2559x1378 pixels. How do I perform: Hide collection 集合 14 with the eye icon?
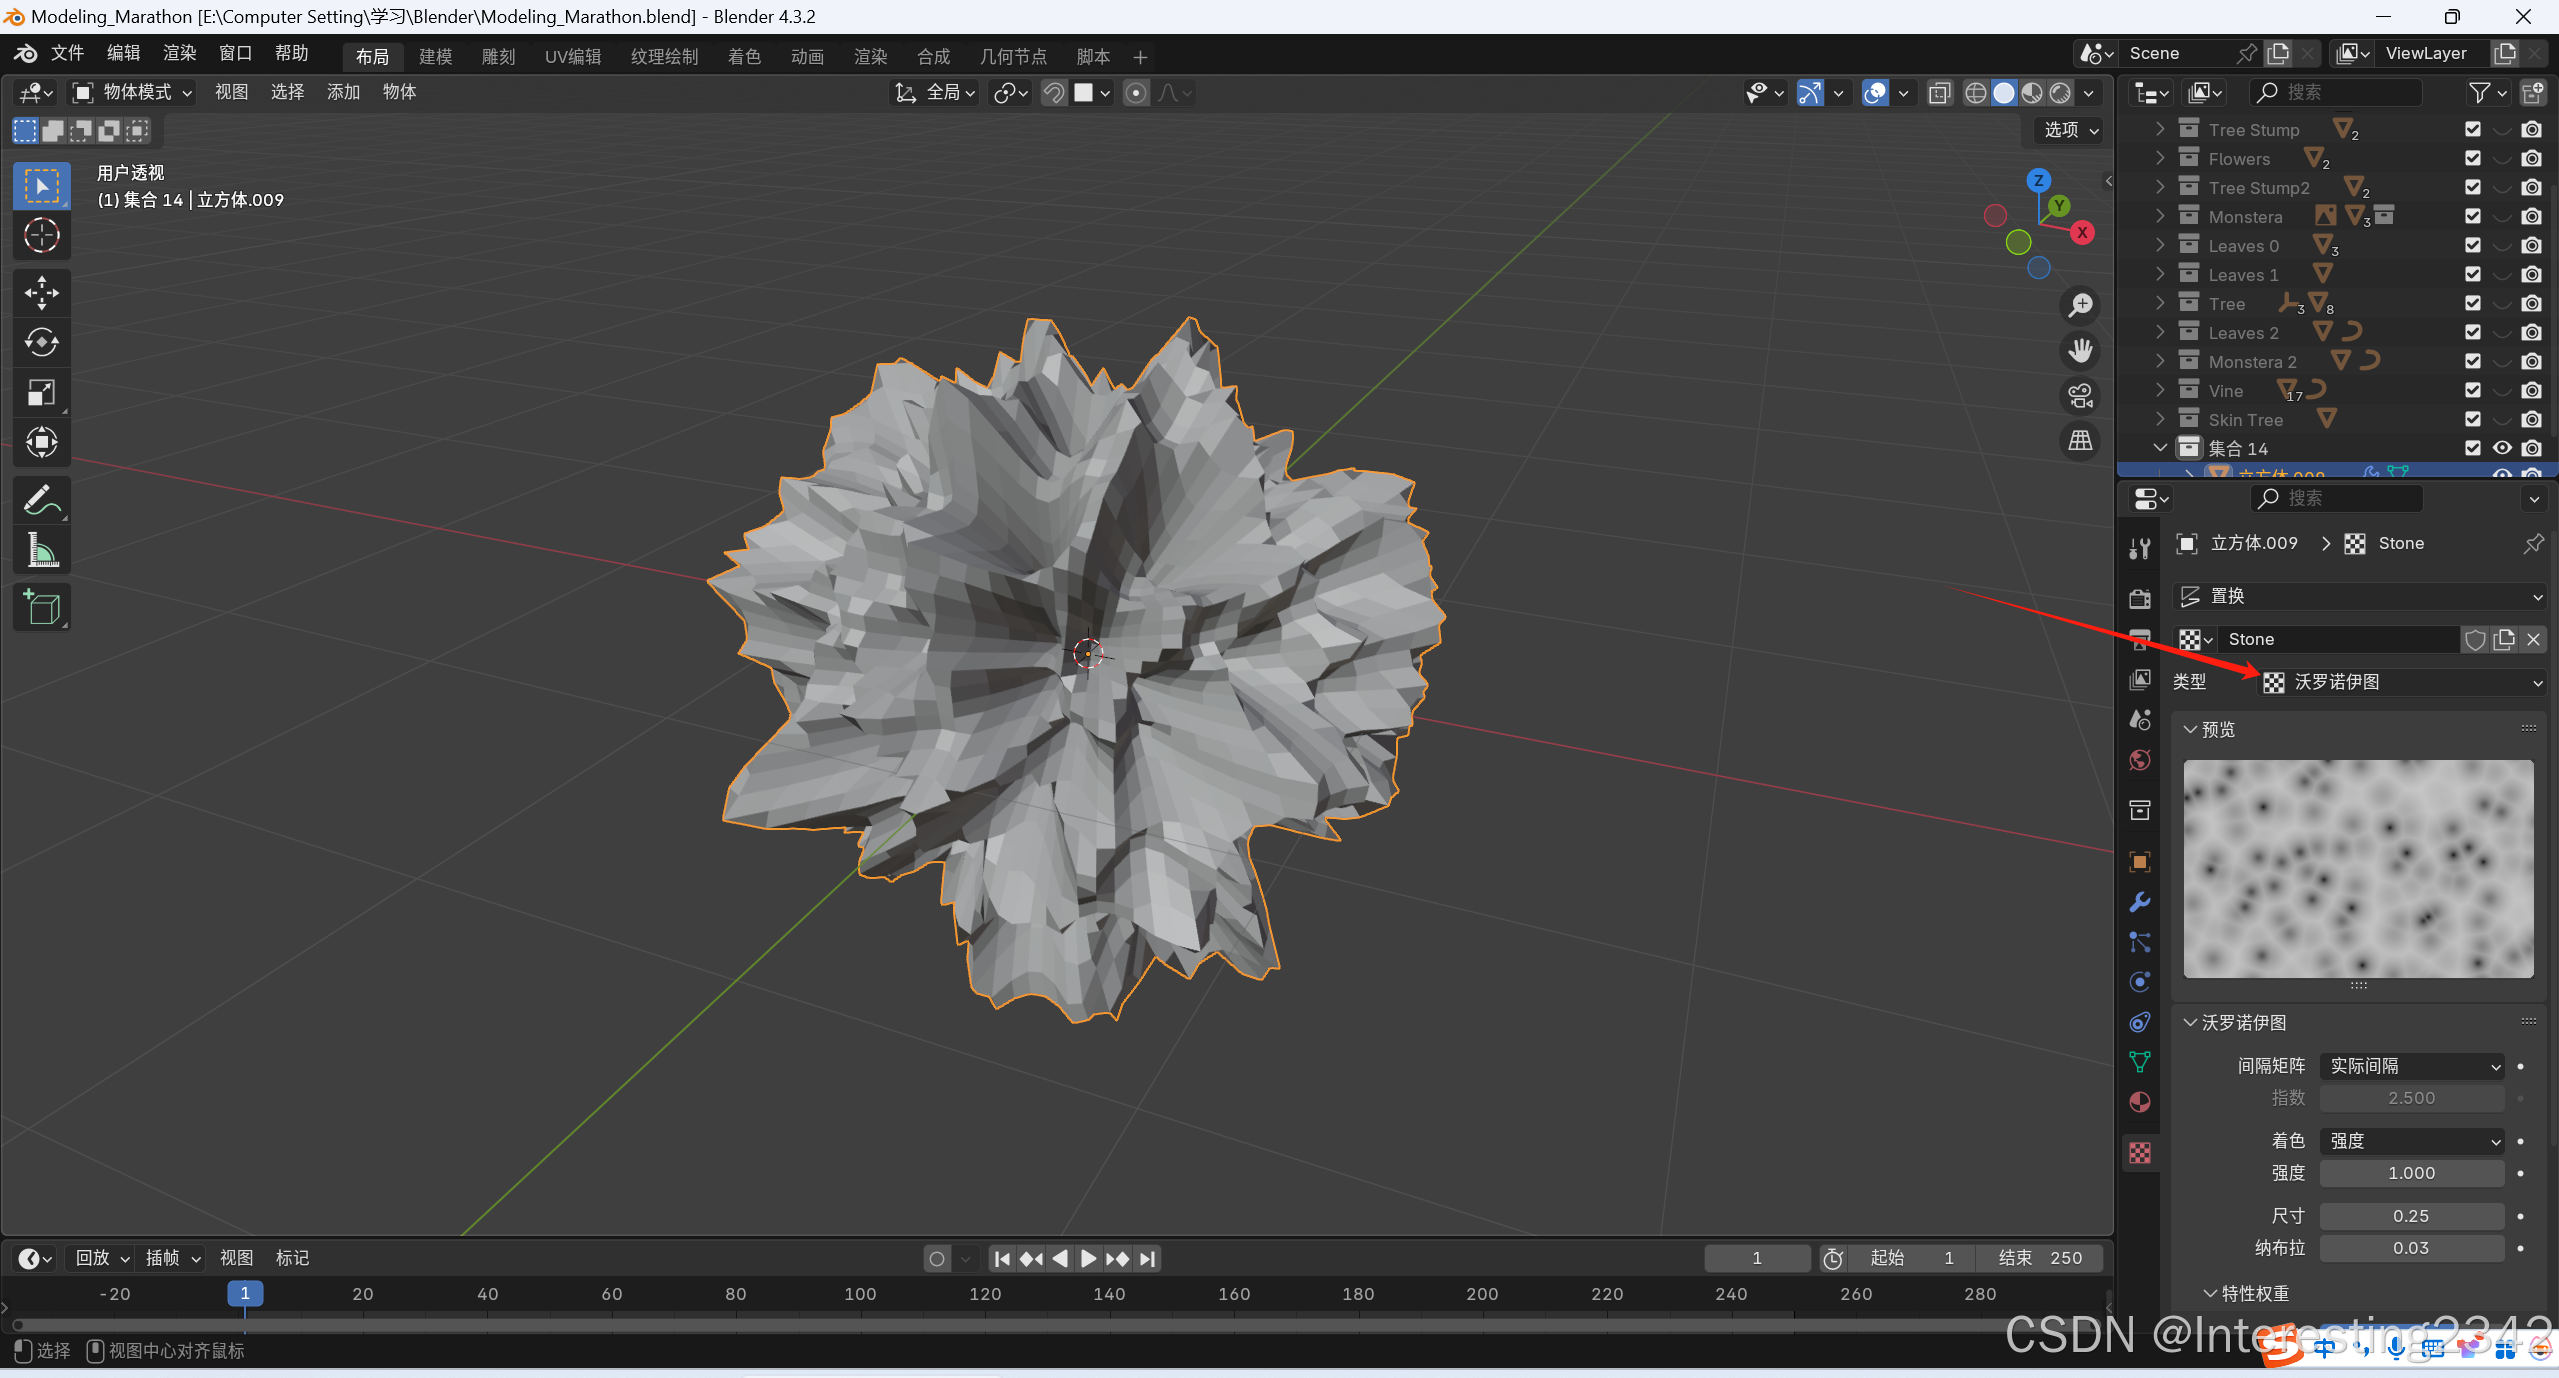pos(2502,448)
